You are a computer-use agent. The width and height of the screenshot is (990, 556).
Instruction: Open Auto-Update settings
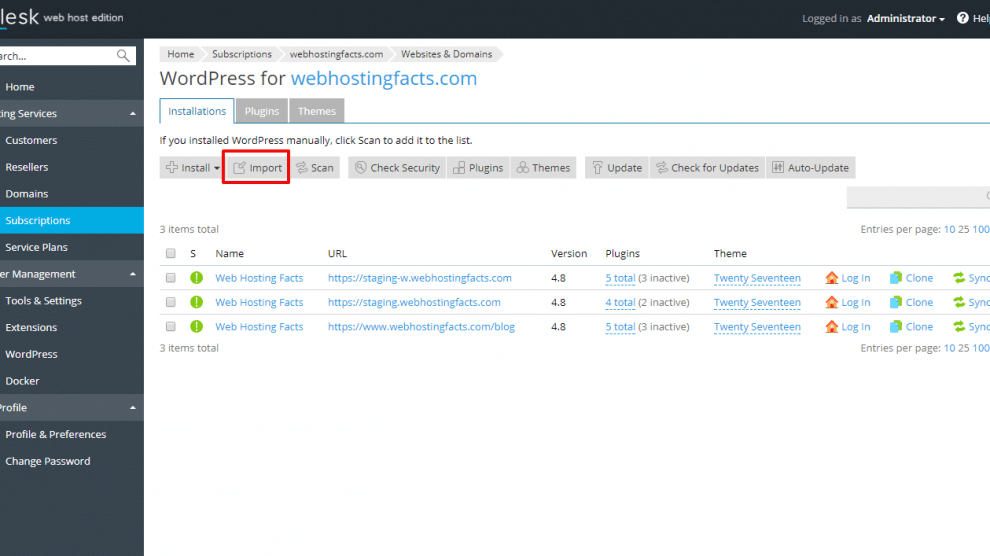(811, 167)
